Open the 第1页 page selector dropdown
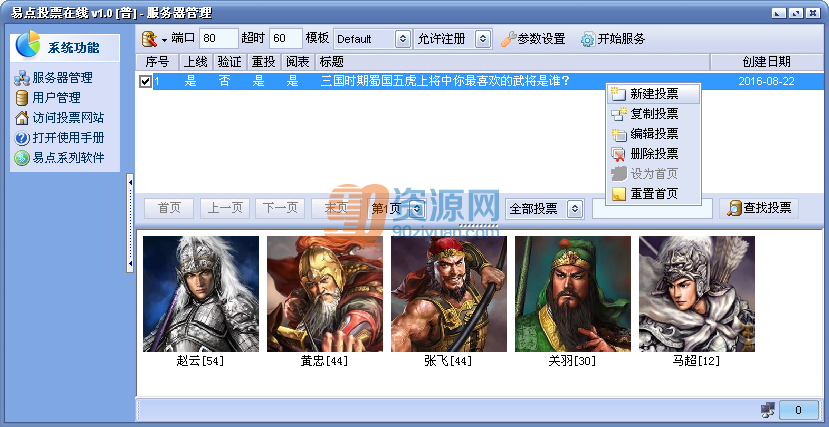829x427 pixels. tap(418, 209)
